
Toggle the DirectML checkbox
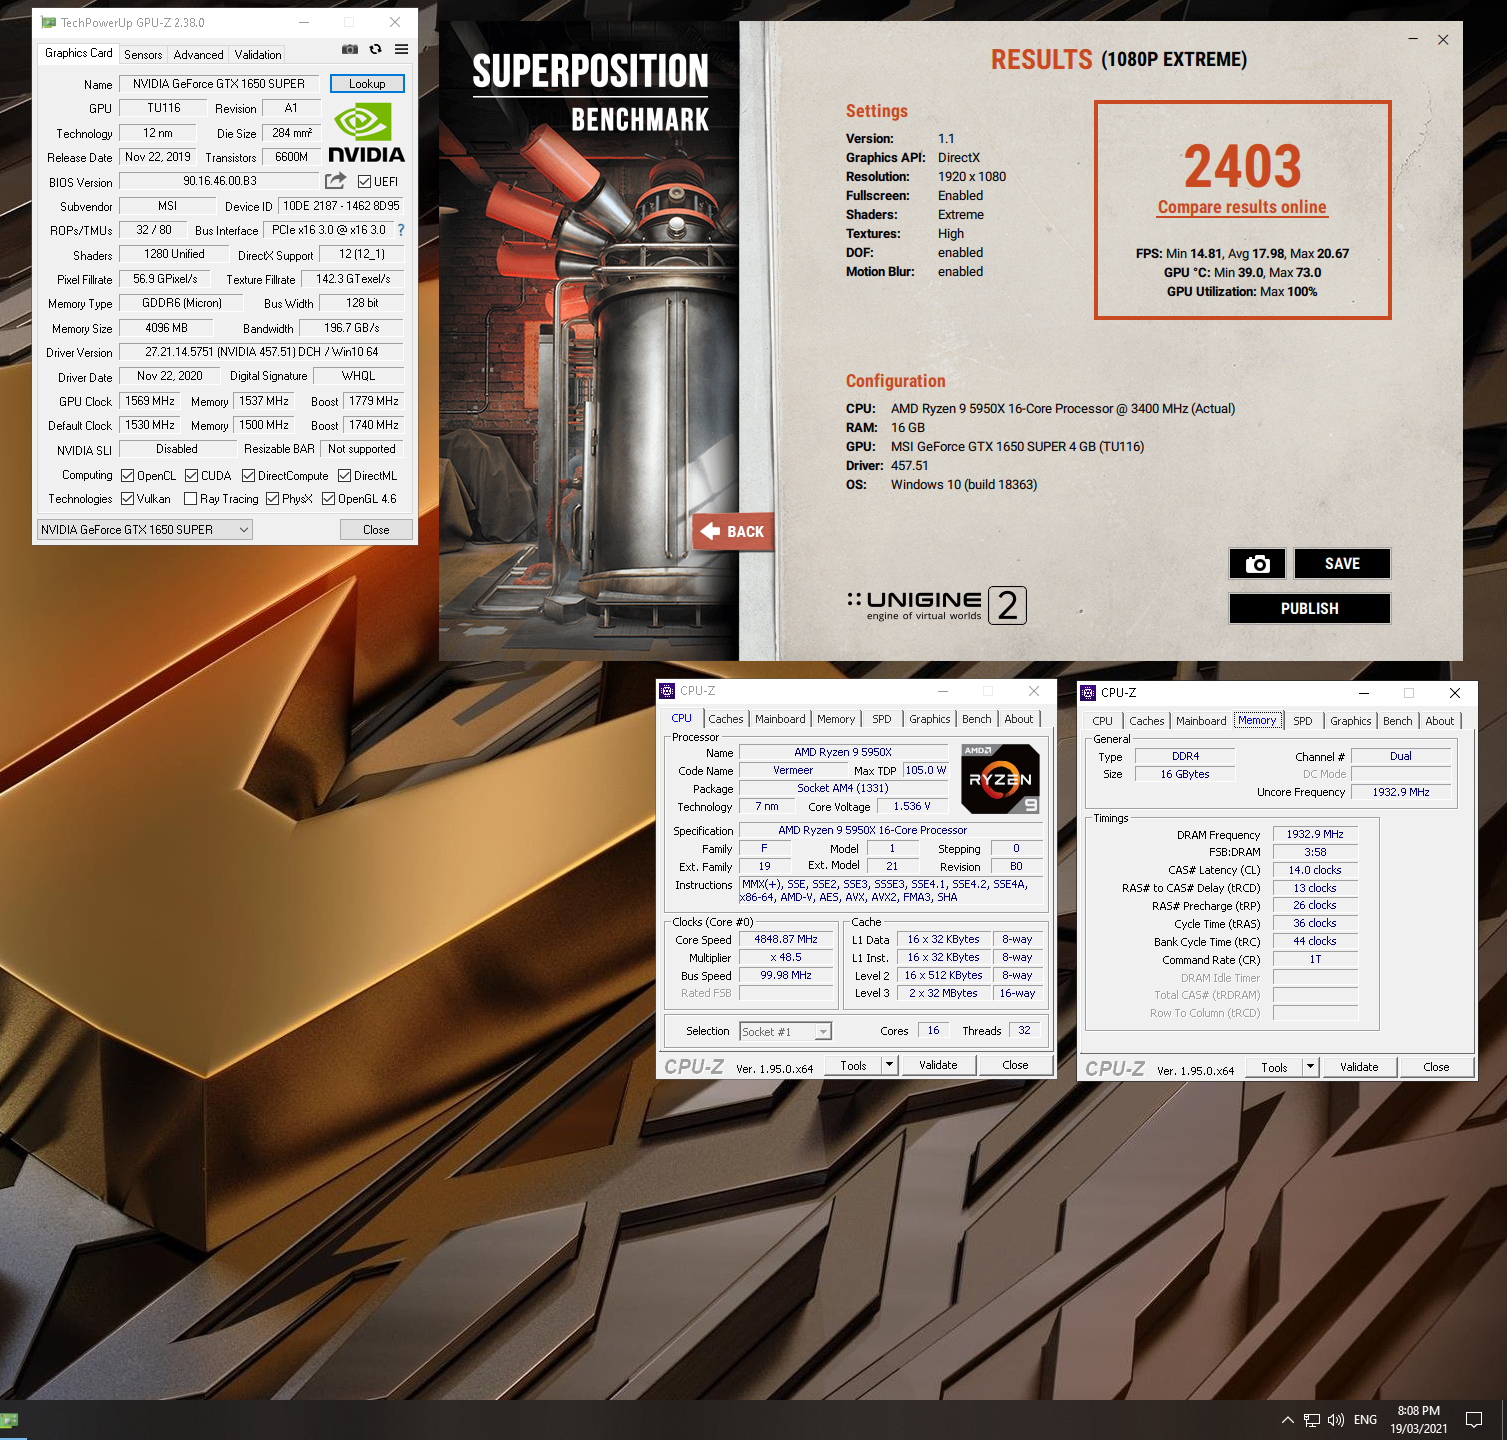[344, 476]
